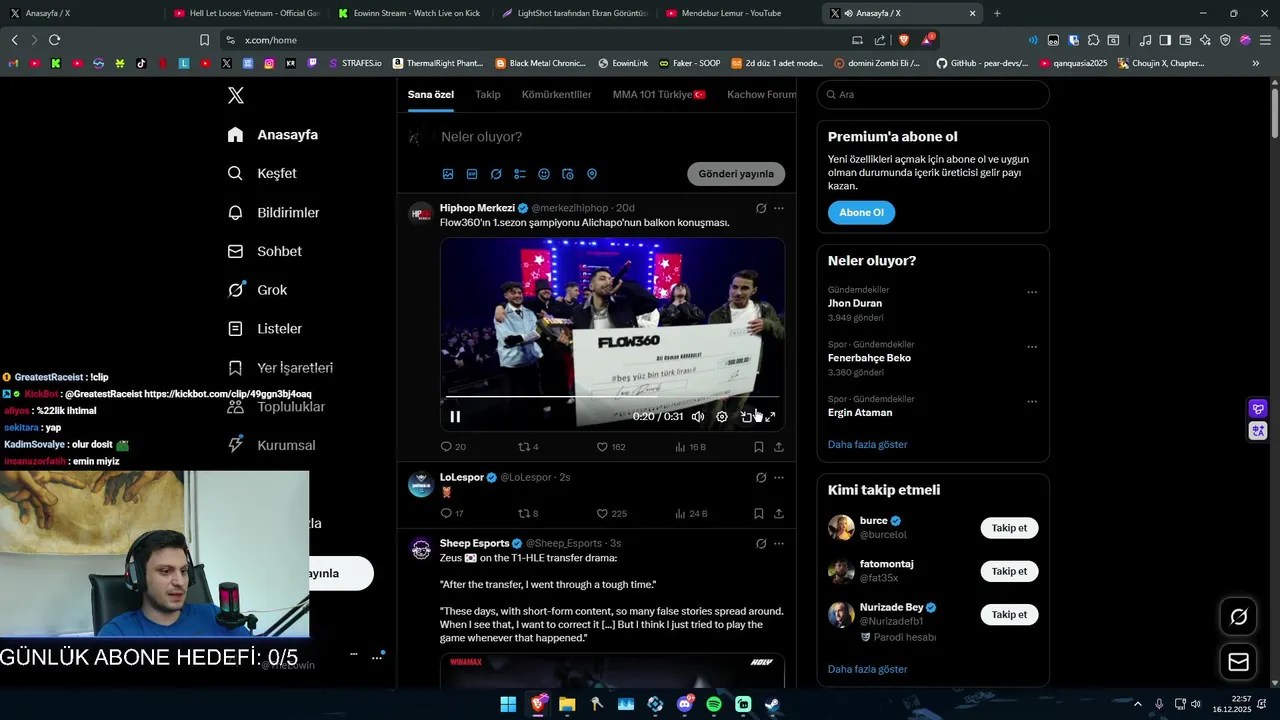This screenshot has width=1280, height=720.
Task: Open Bildirimler notifications
Action: pyautogui.click(x=274, y=213)
